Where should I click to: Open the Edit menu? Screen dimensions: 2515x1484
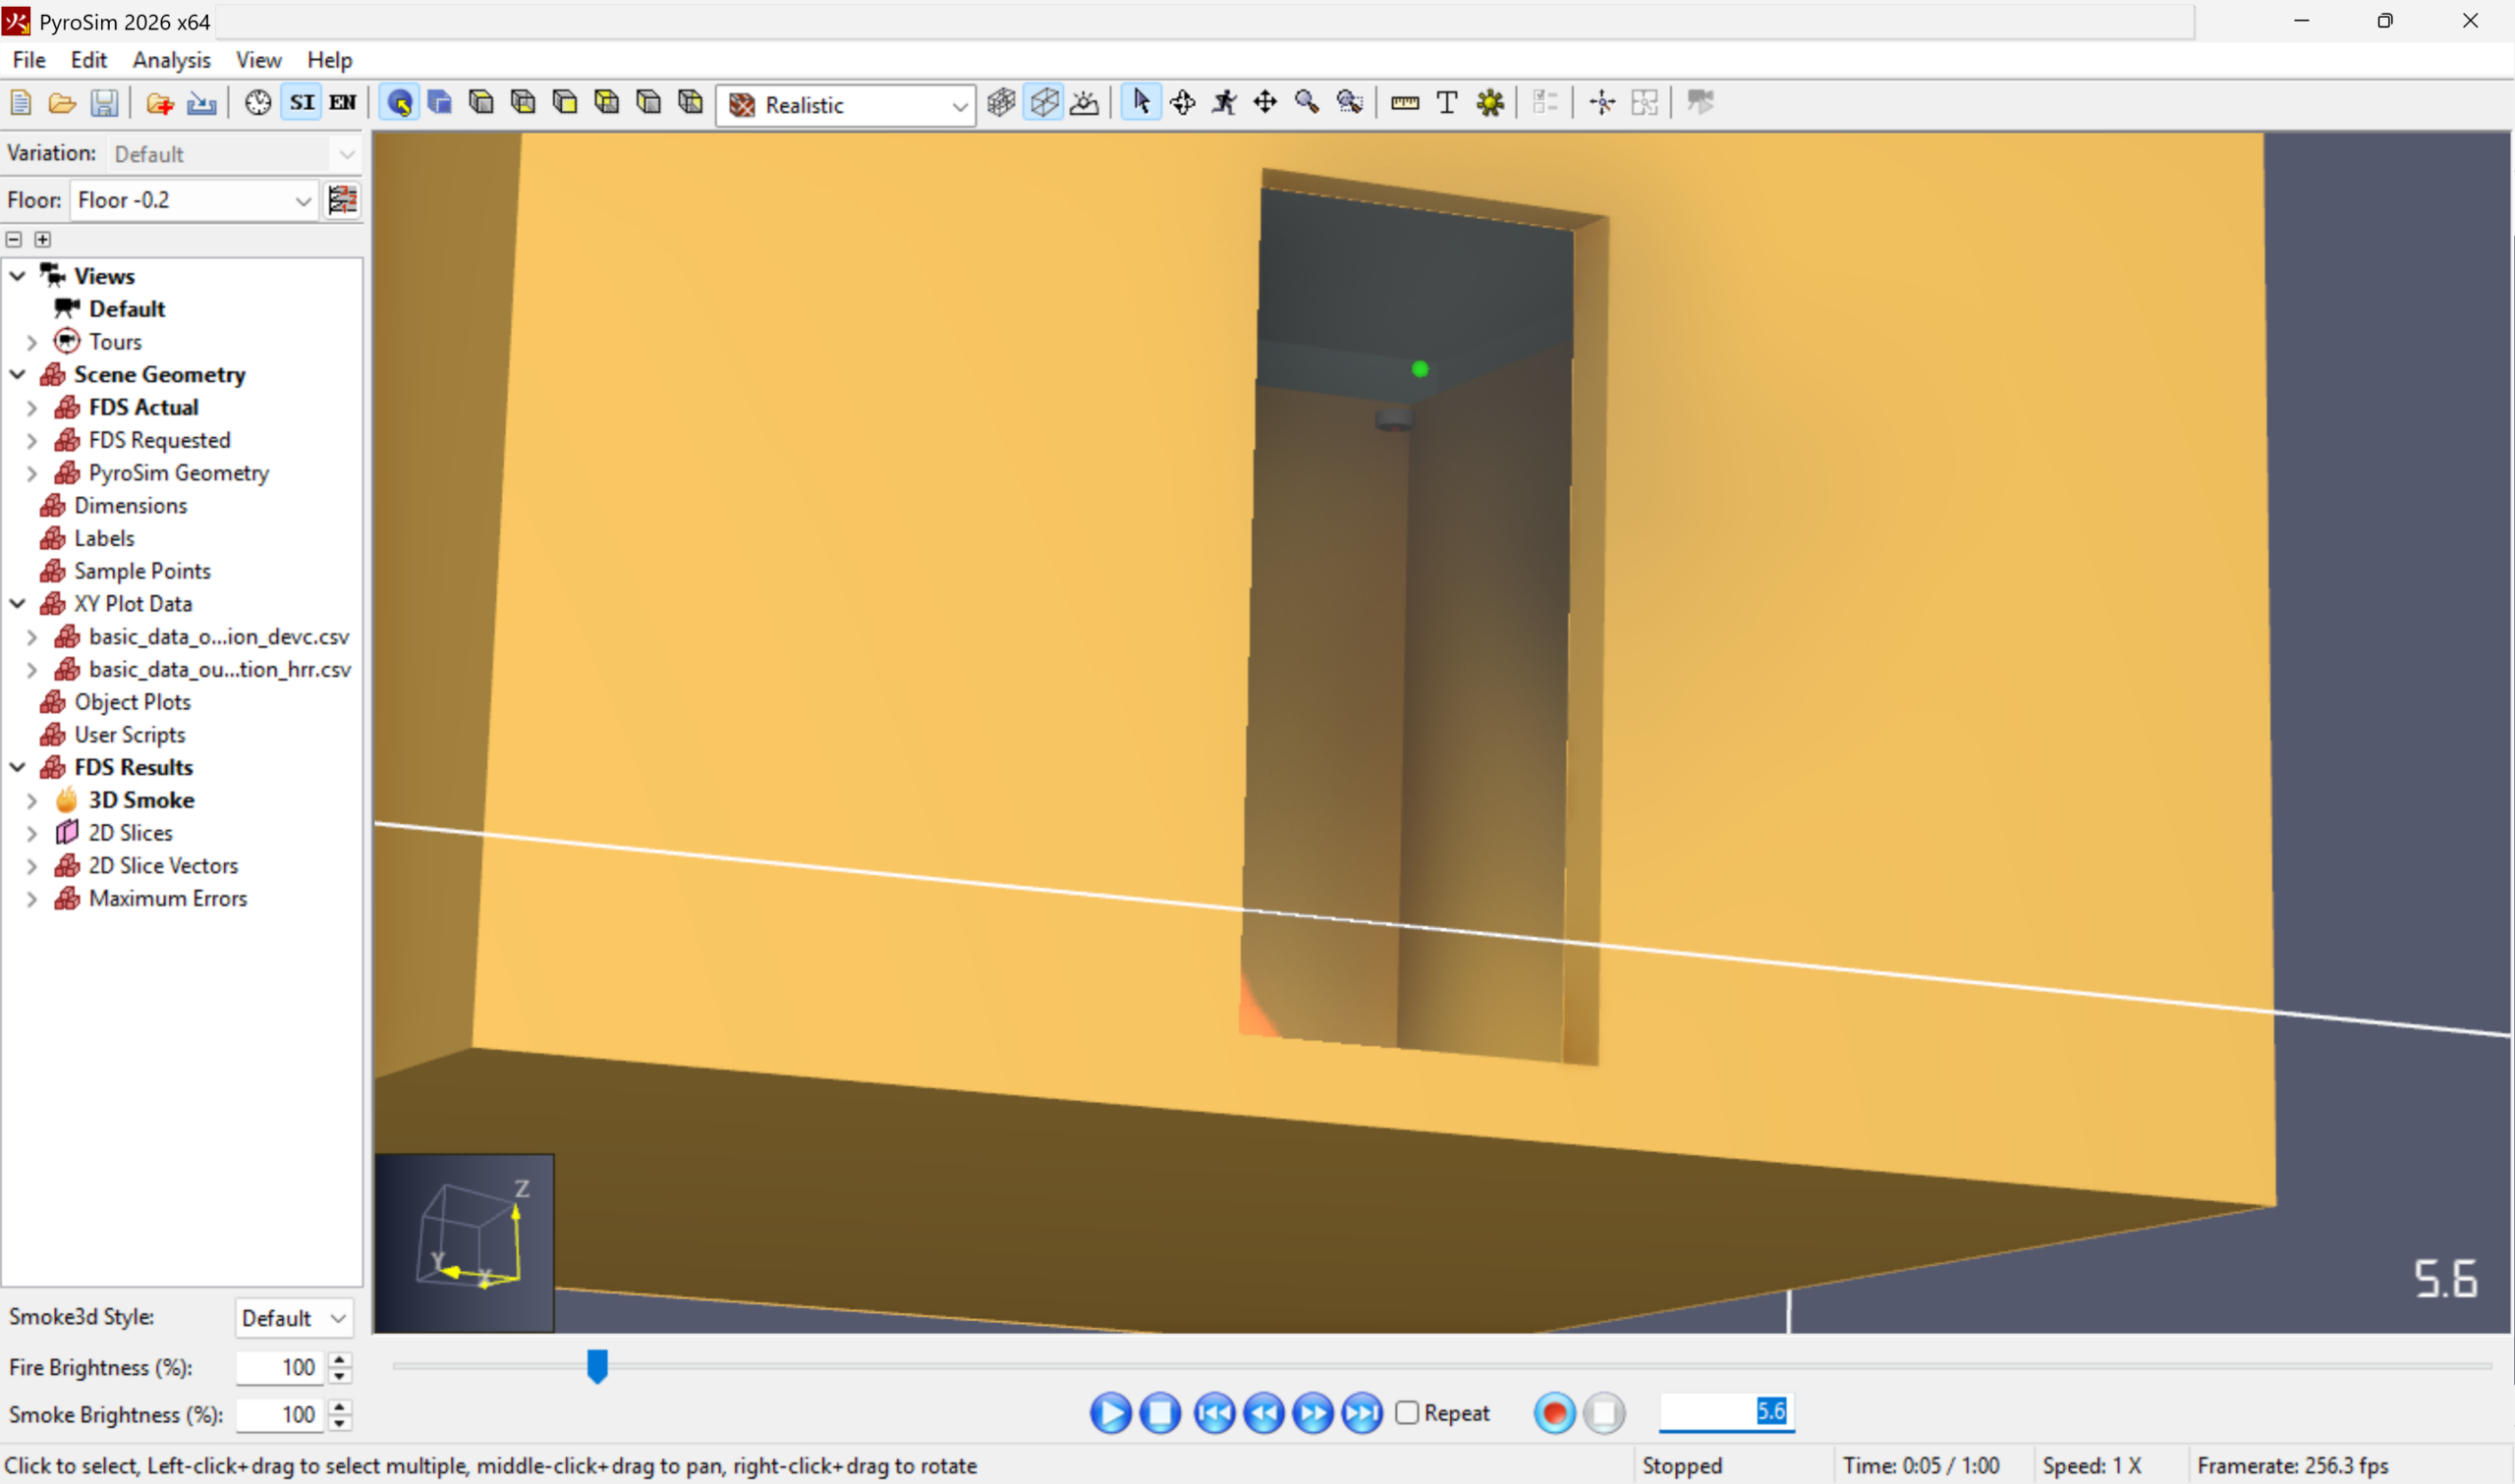click(88, 60)
